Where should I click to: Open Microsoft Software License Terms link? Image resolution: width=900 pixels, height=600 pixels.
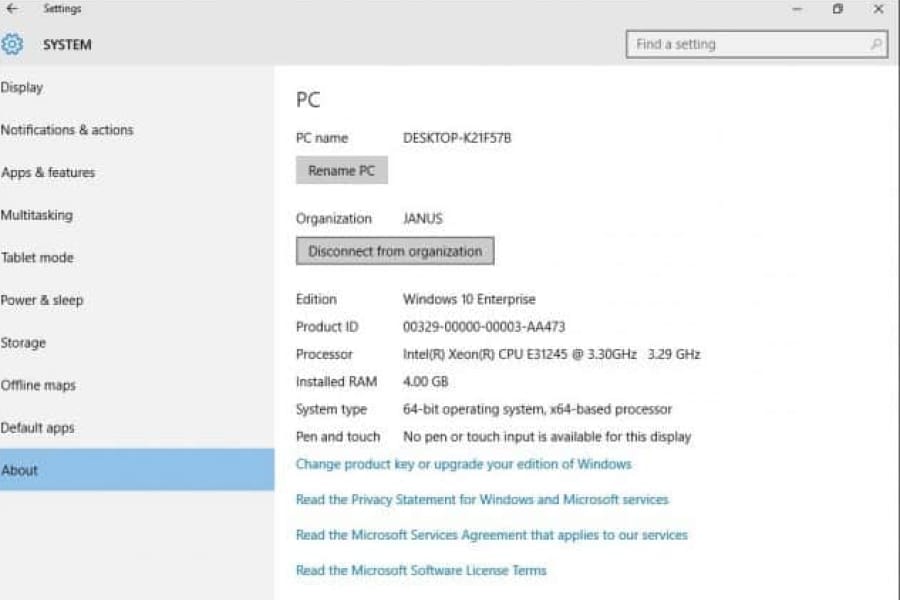coord(421,570)
